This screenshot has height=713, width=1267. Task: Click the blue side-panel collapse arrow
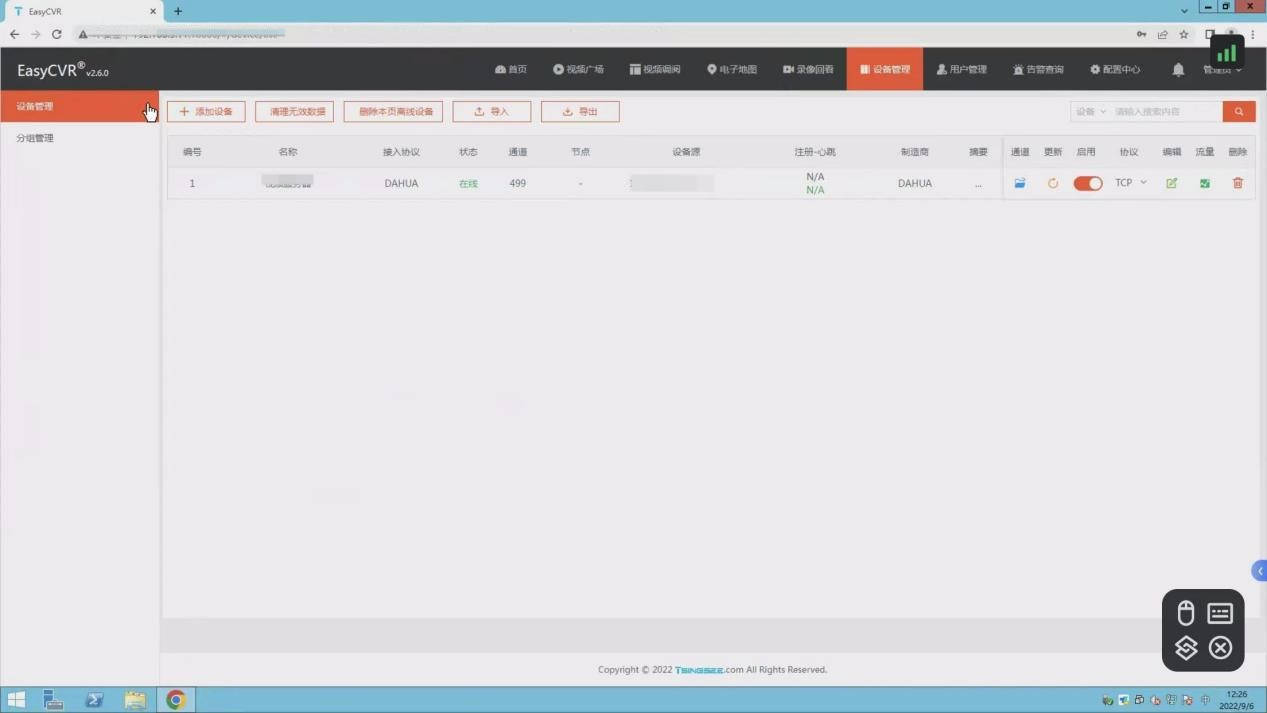click(1260, 571)
